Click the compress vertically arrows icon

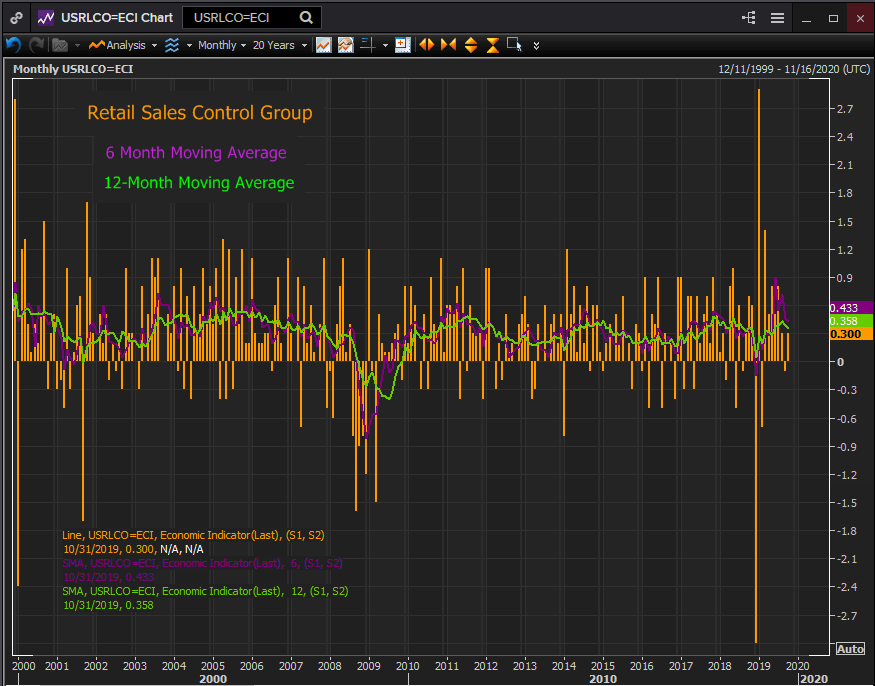tap(493, 45)
